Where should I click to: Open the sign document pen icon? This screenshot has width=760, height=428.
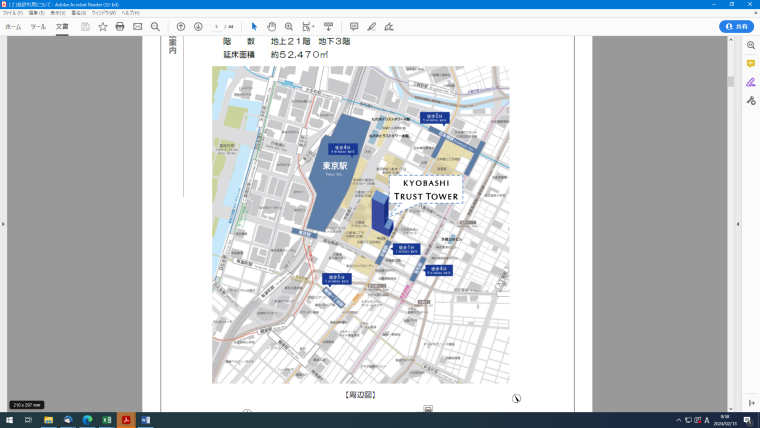(x=389, y=27)
